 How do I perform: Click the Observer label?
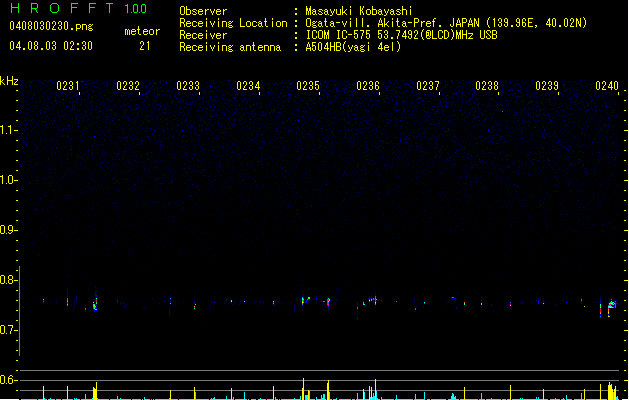tap(203, 11)
